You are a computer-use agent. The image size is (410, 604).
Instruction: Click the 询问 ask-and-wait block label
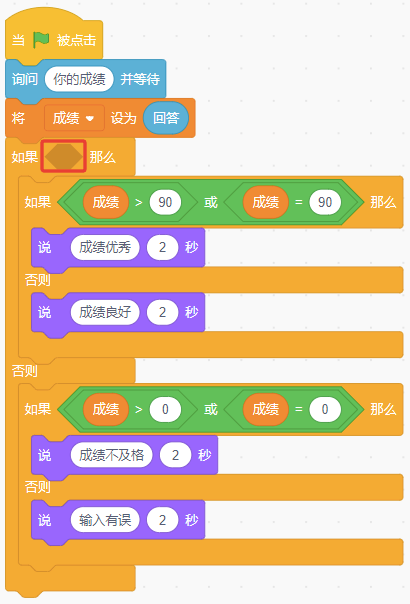coord(25,79)
